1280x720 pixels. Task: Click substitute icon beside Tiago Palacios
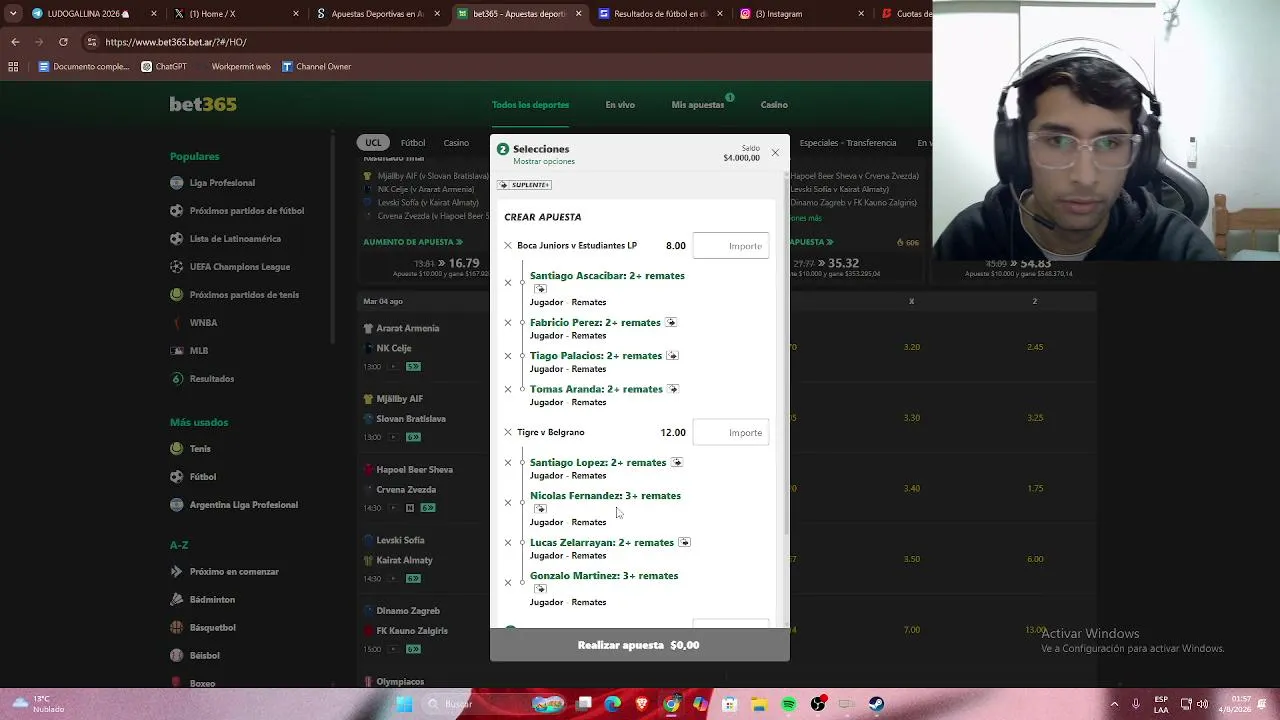672,355
